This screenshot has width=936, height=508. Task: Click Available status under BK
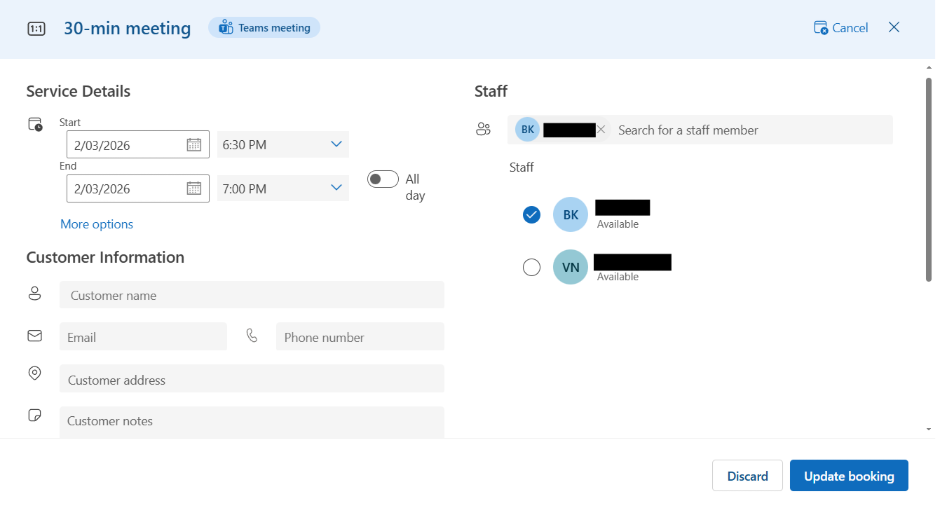click(x=618, y=224)
